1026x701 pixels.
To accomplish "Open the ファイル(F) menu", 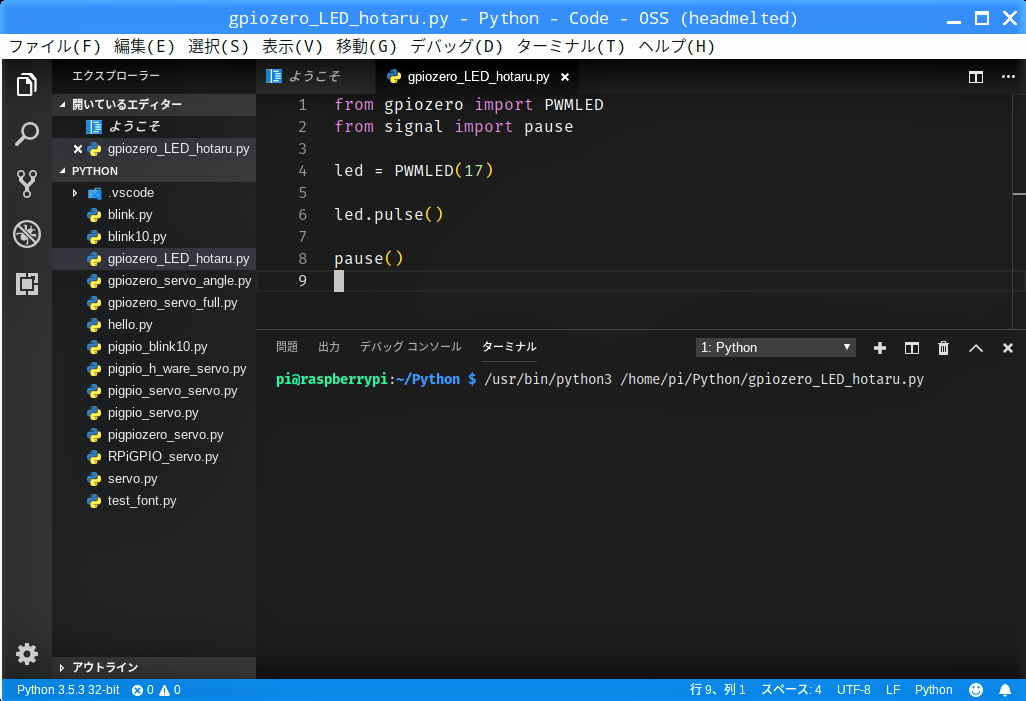I will 55,46.
